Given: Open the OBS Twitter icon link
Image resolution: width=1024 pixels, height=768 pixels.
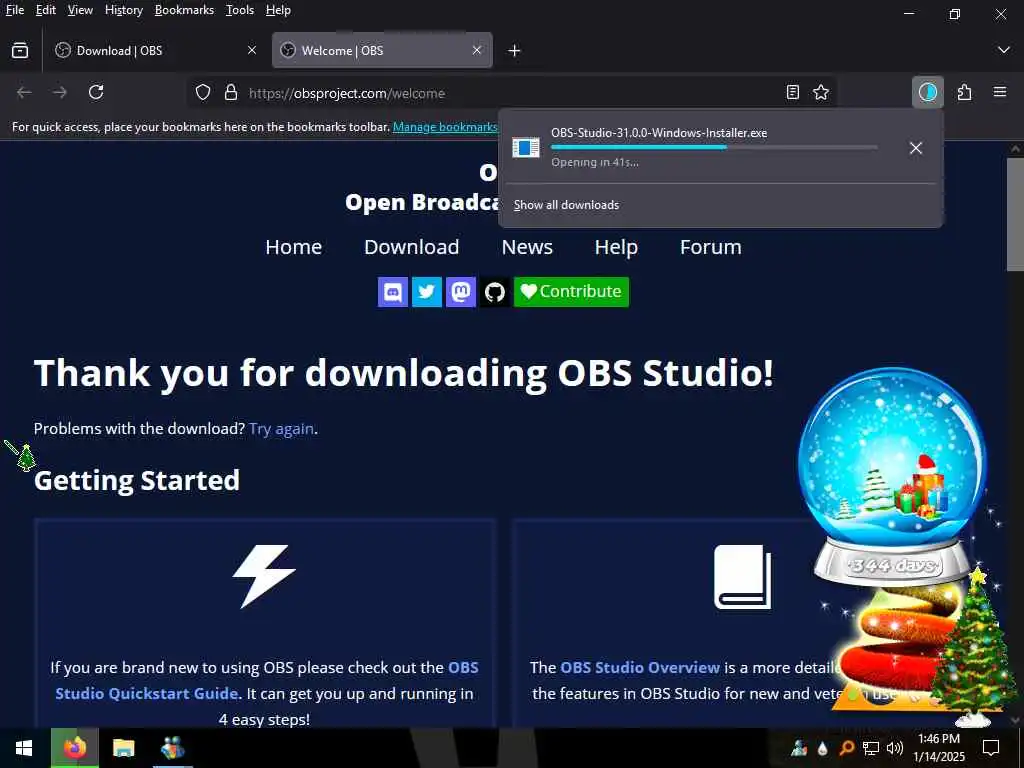Looking at the screenshot, I should pyautogui.click(x=426, y=291).
